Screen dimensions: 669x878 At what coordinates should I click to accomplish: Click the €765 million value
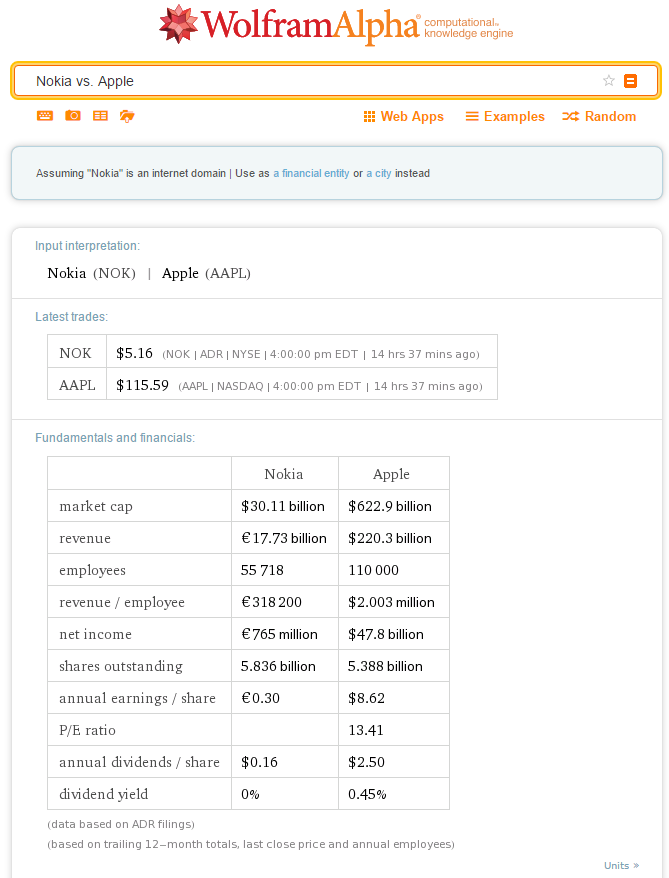(x=279, y=634)
